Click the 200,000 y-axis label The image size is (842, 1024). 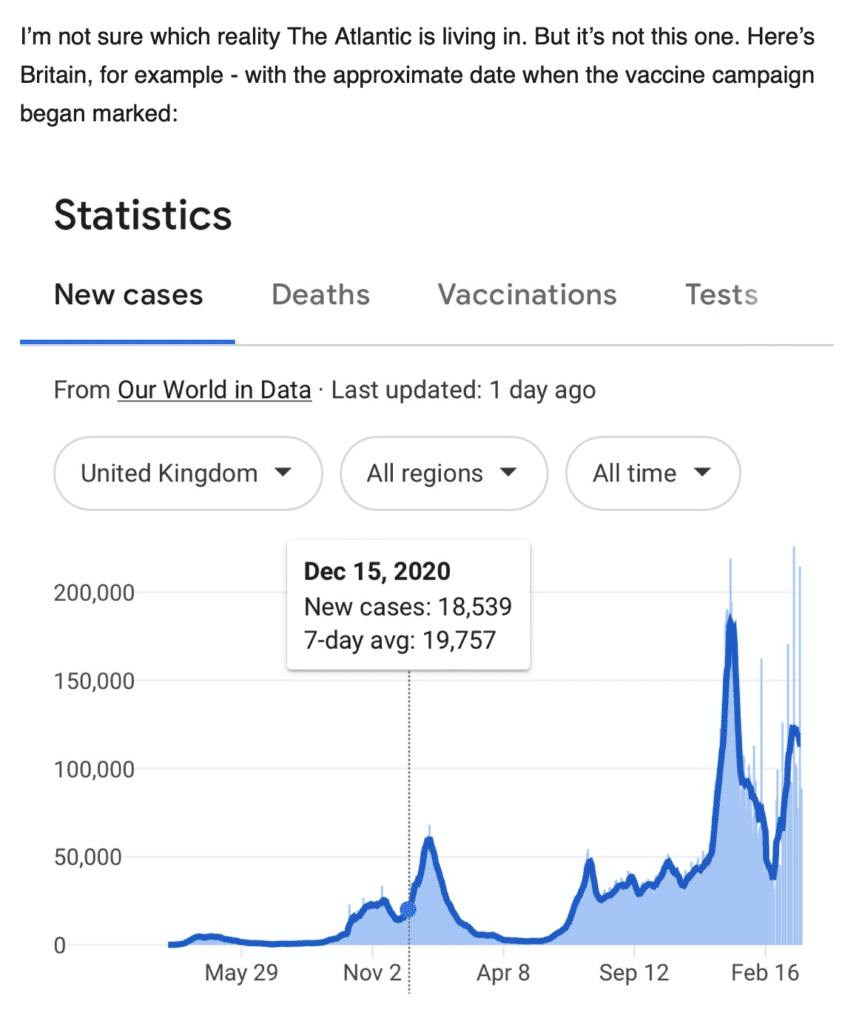(94, 593)
